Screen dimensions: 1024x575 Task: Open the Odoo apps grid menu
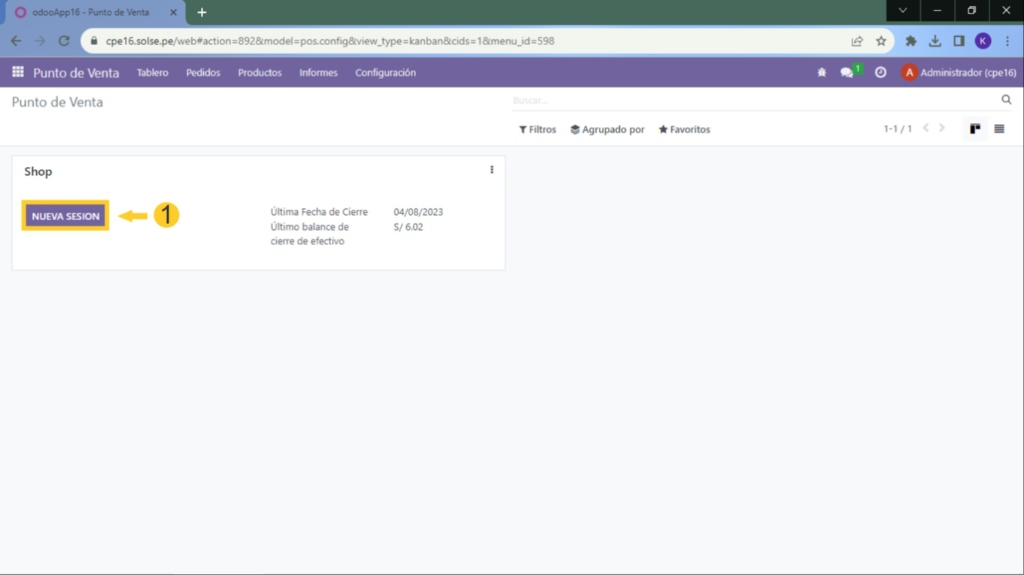coord(17,72)
